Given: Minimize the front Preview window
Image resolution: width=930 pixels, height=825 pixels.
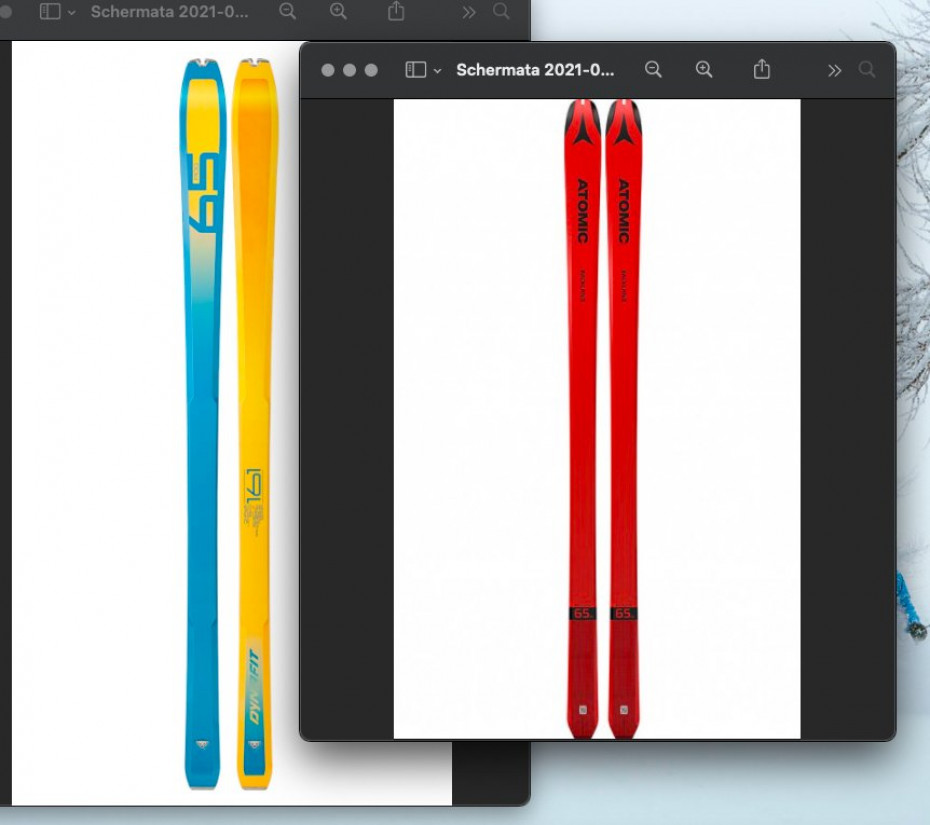Looking at the screenshot, I should [349, 70].
